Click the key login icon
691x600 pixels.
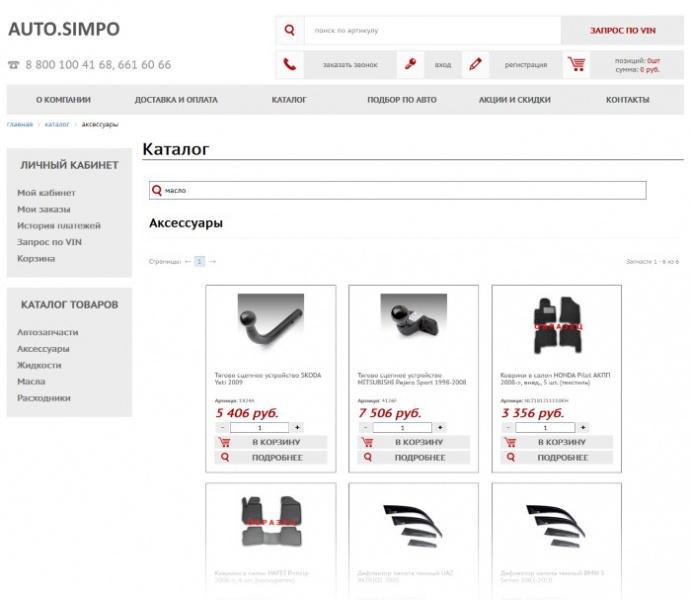click(x=410, y=65)
